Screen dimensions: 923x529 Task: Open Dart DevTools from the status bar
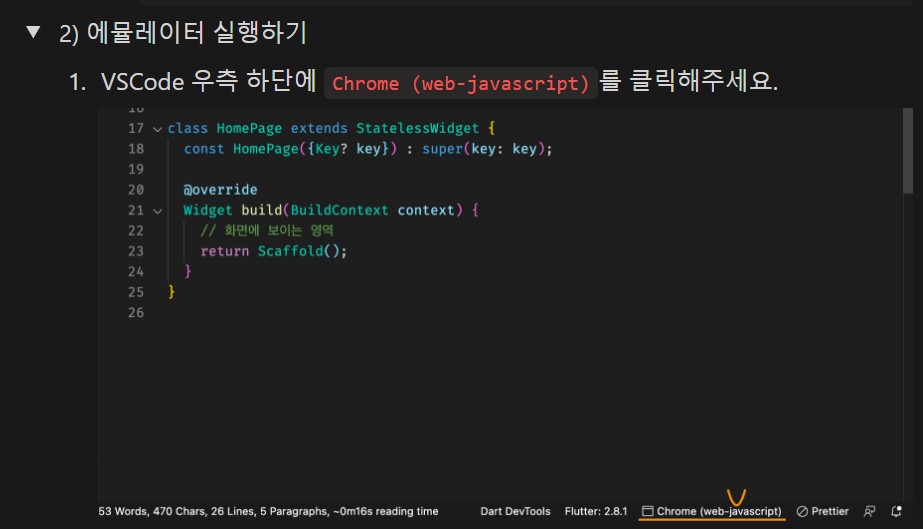click(x=515, y=511)
